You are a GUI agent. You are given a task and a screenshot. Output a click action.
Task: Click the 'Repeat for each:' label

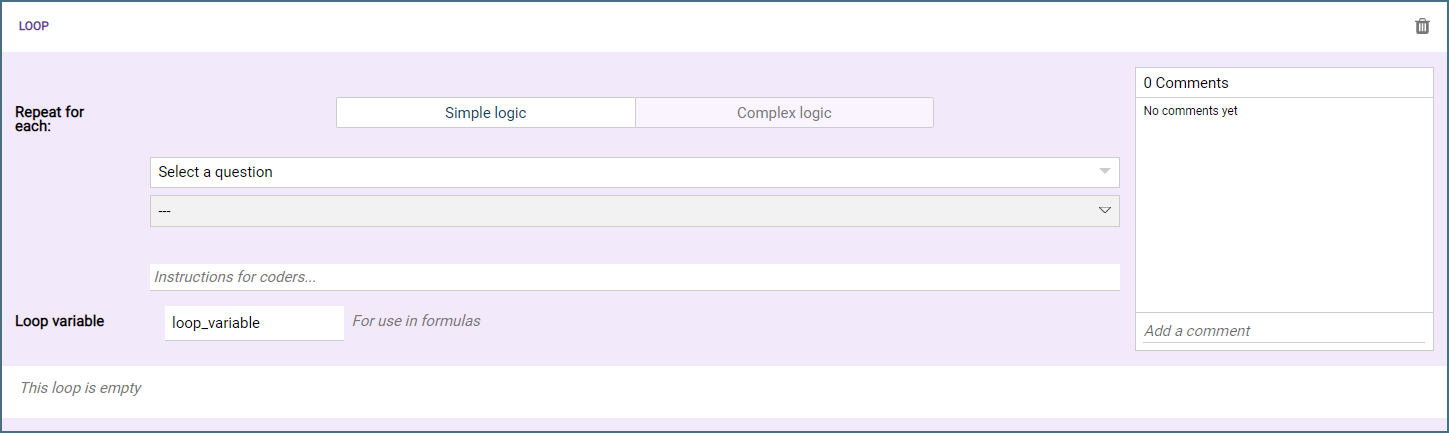(x=50, y=119)
